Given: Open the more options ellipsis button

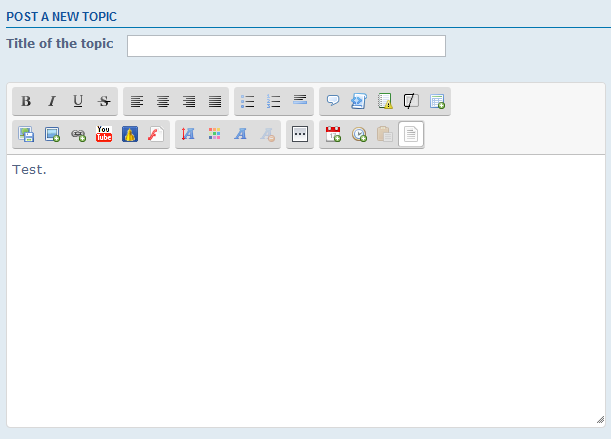Looking at the screenshot, I should pos(300,134).
